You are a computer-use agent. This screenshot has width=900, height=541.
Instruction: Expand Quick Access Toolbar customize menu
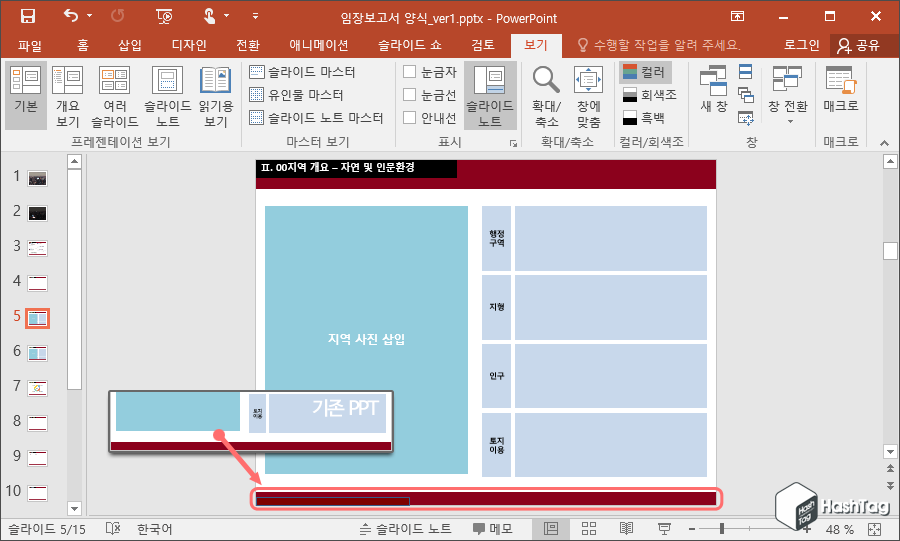[255, 16]
